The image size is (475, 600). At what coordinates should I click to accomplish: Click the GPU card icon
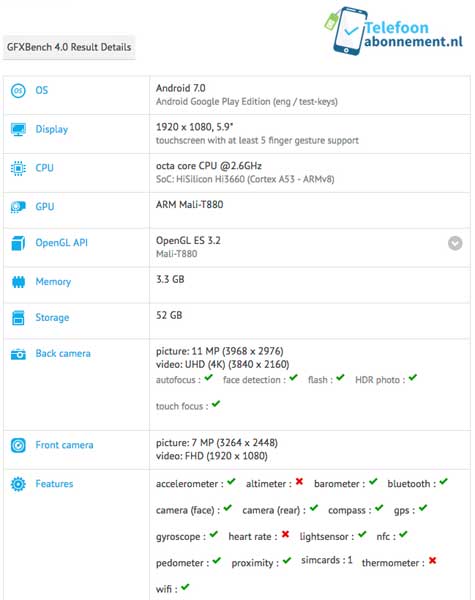18,207
